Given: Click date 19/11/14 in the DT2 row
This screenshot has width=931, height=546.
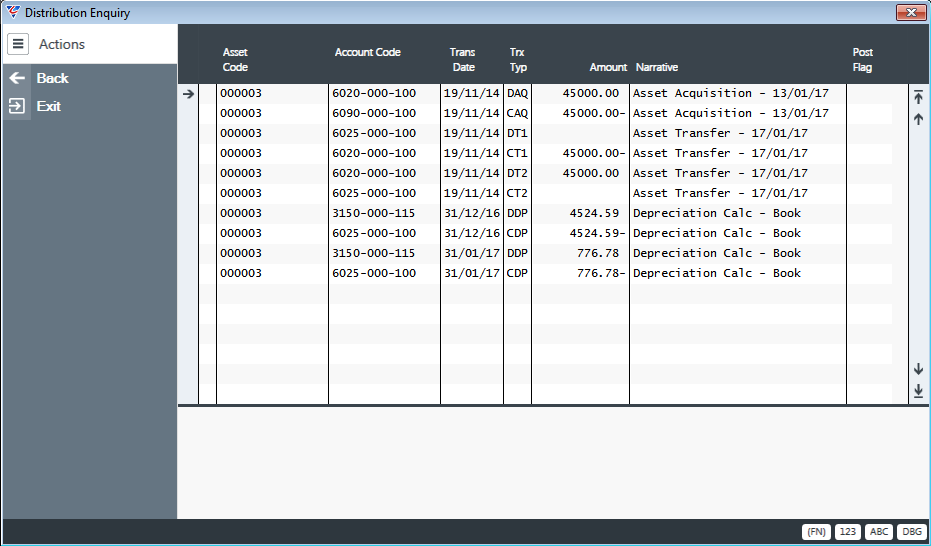Looking at the screenshot, I should (x=471, y=173).
